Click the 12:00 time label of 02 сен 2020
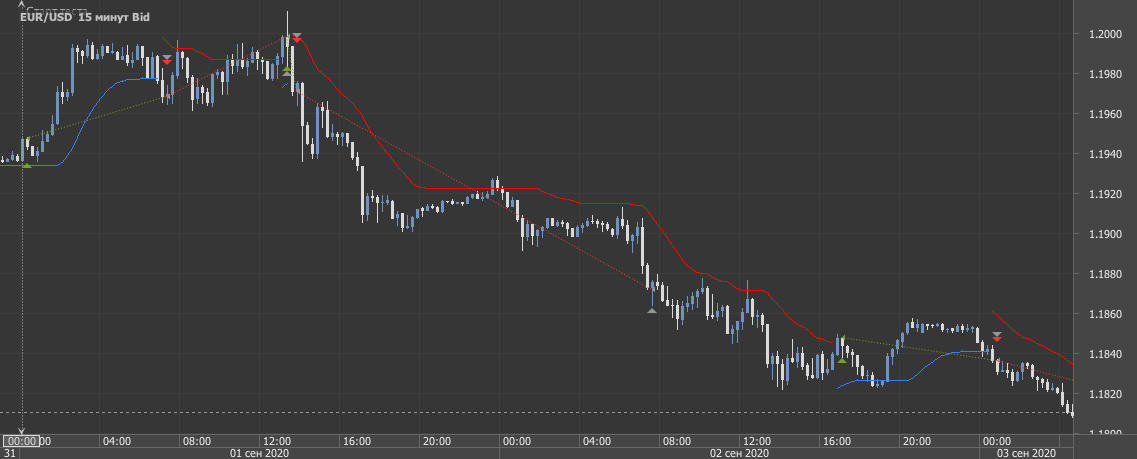 coord(757,440)
